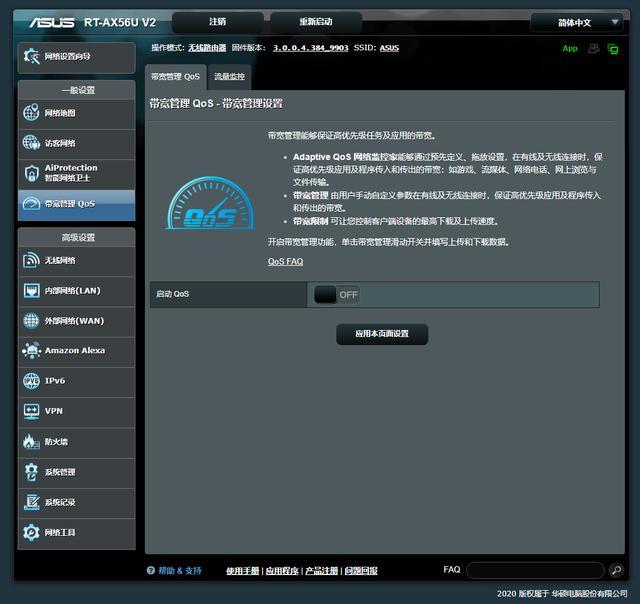Click the SSID ASUS link
This screenshot has height=604, width=640.
(x=389, y=48)
